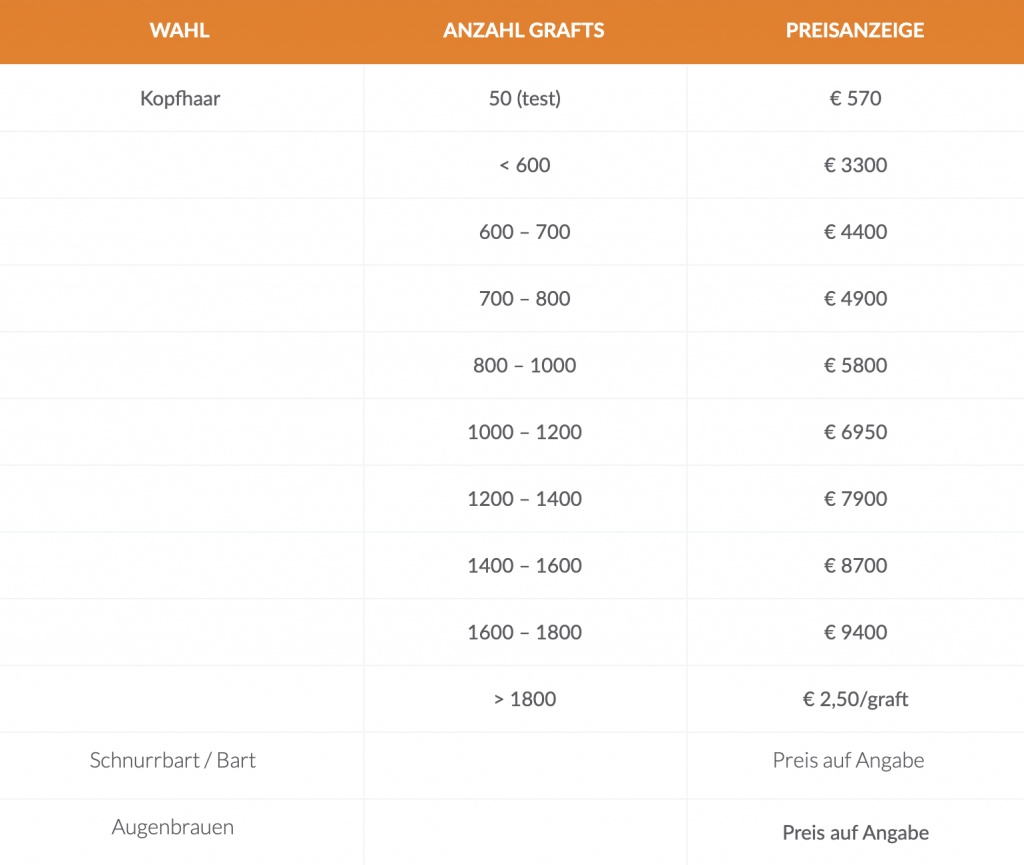Select the Kopfhaar row label
Image resolution: width=1024 pixels, height=865 pixels.
(x=180, y=98)
